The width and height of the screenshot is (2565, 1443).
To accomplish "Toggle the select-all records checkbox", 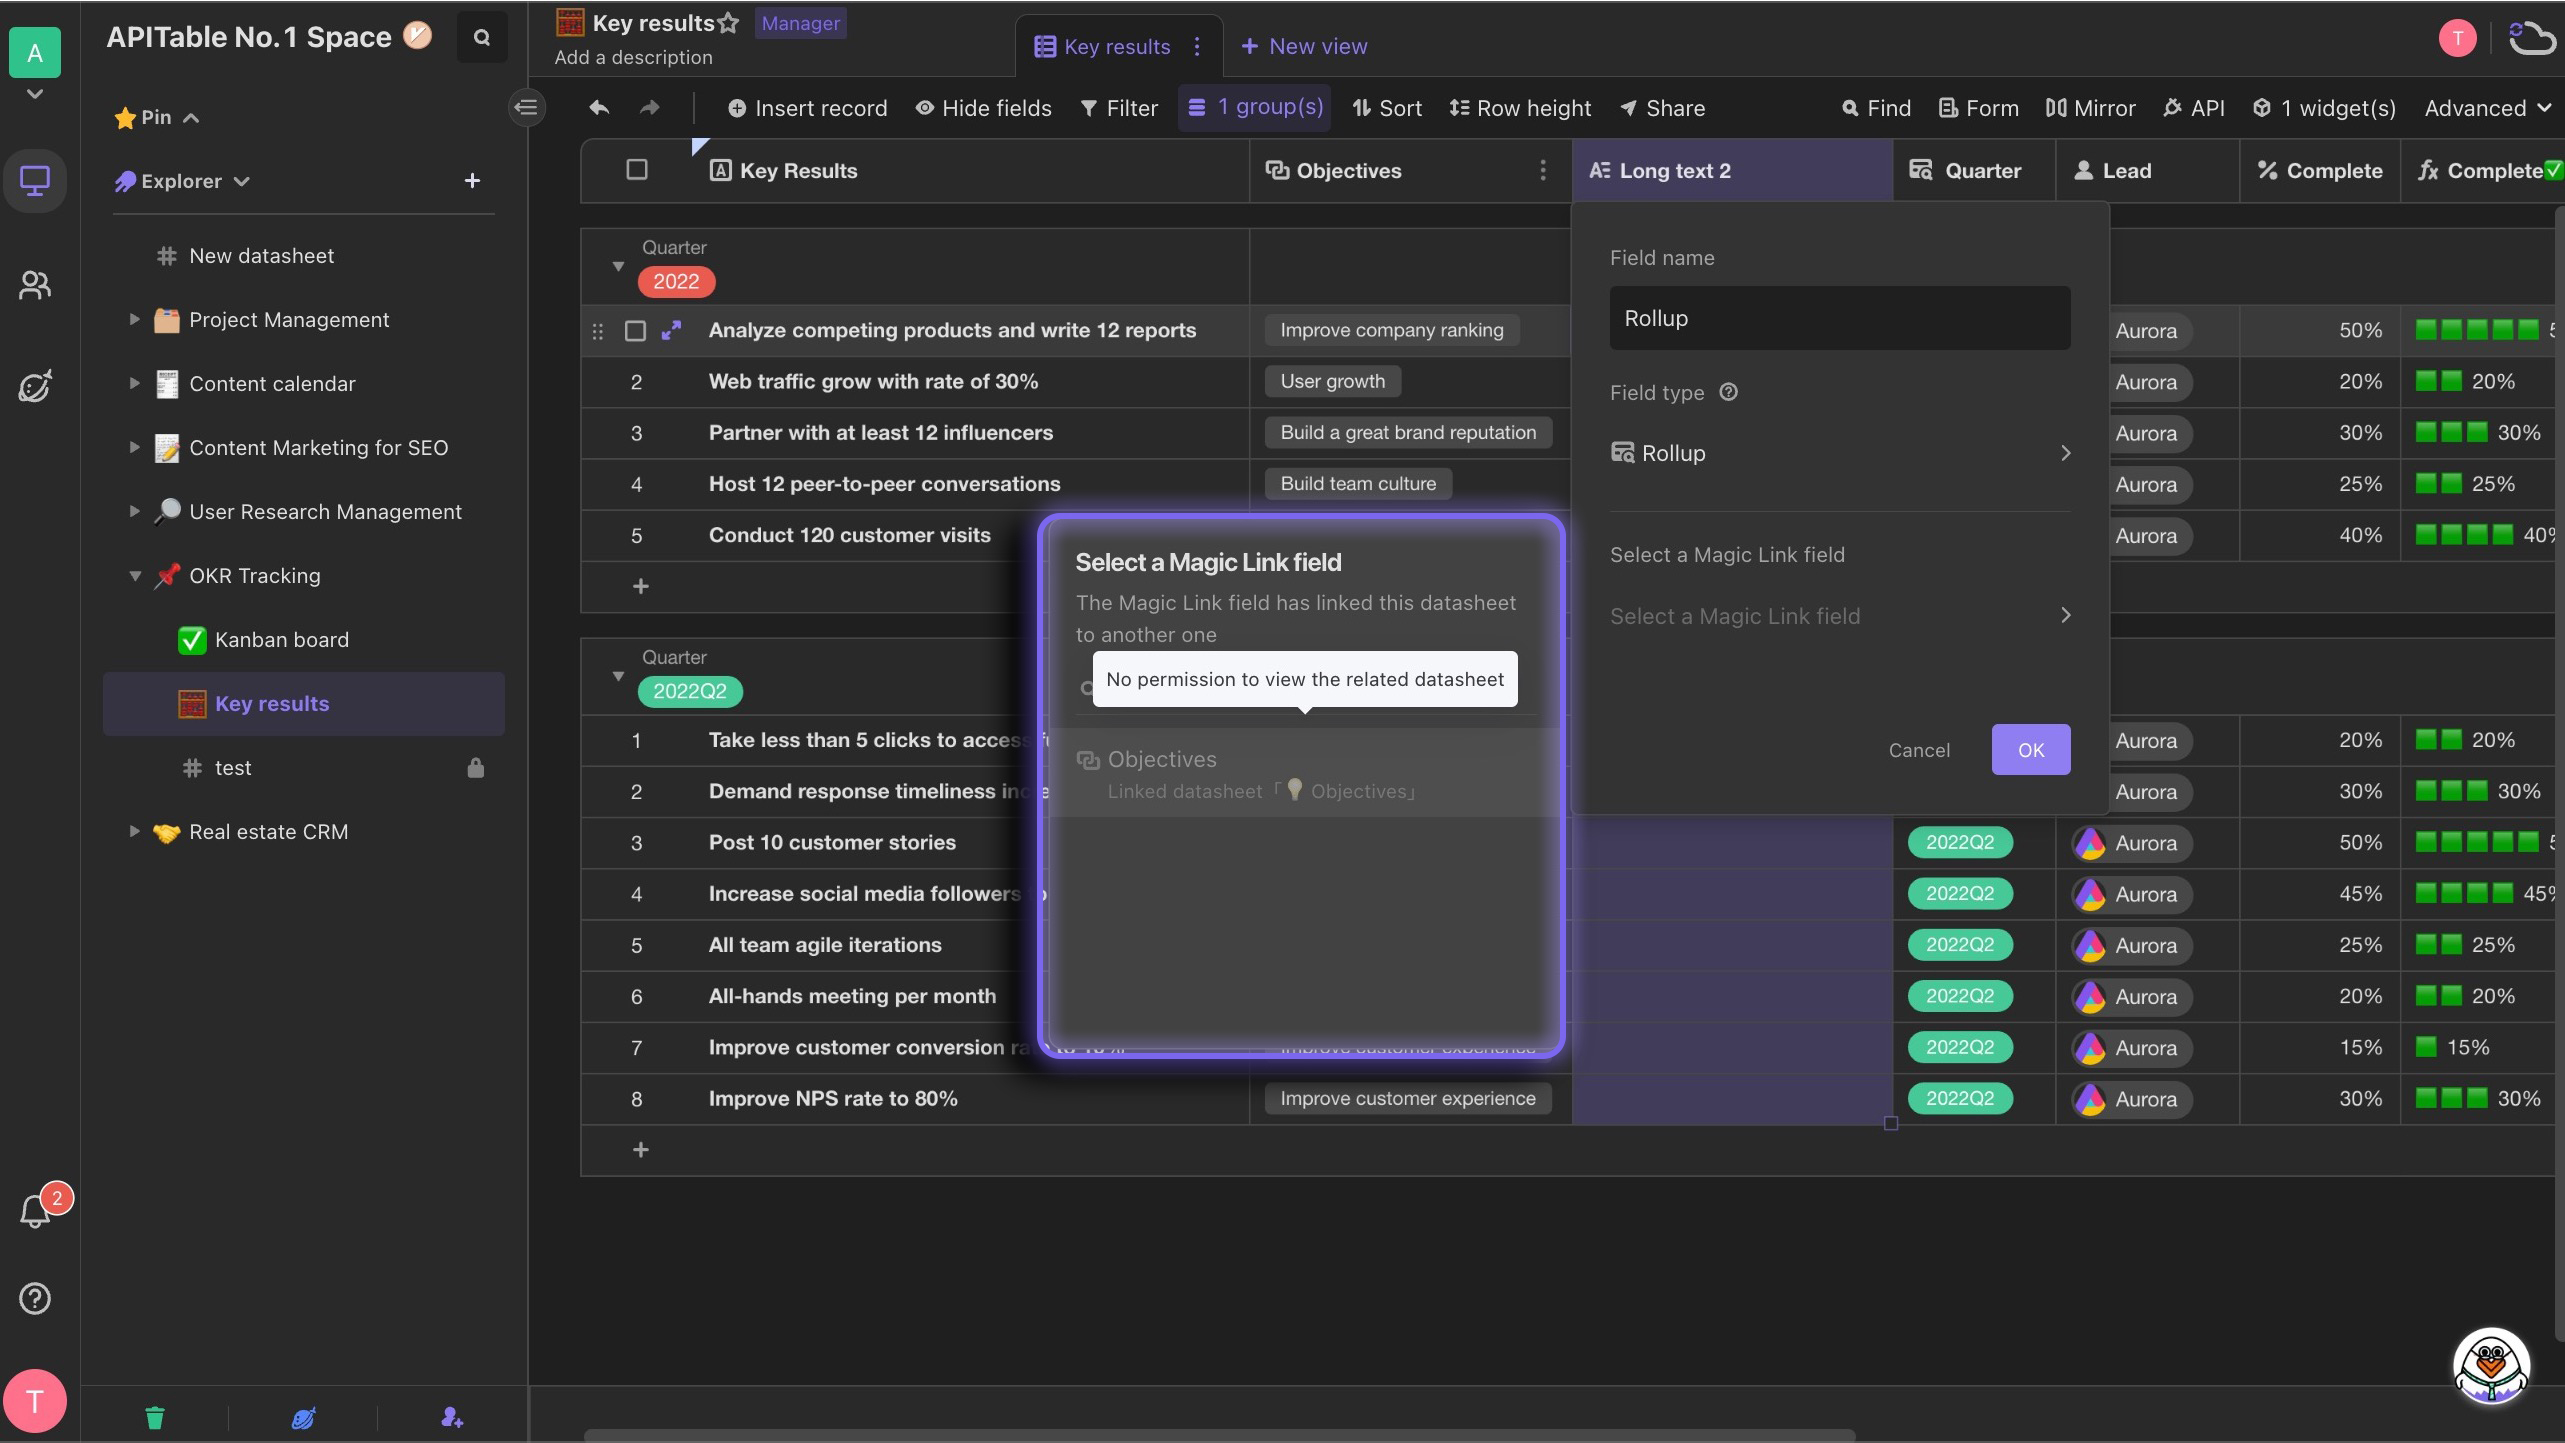I will tap(636, 169).
